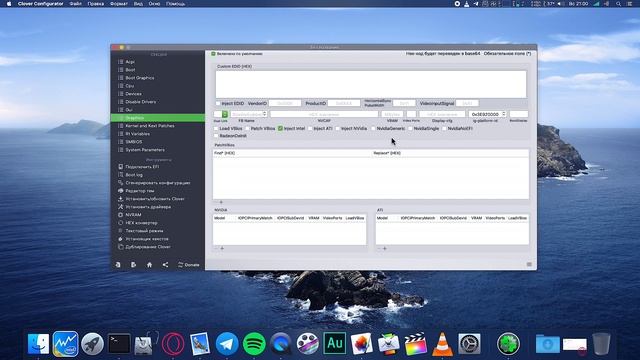
Task: Open the Вид menu
Action: (x=138, y=4)
